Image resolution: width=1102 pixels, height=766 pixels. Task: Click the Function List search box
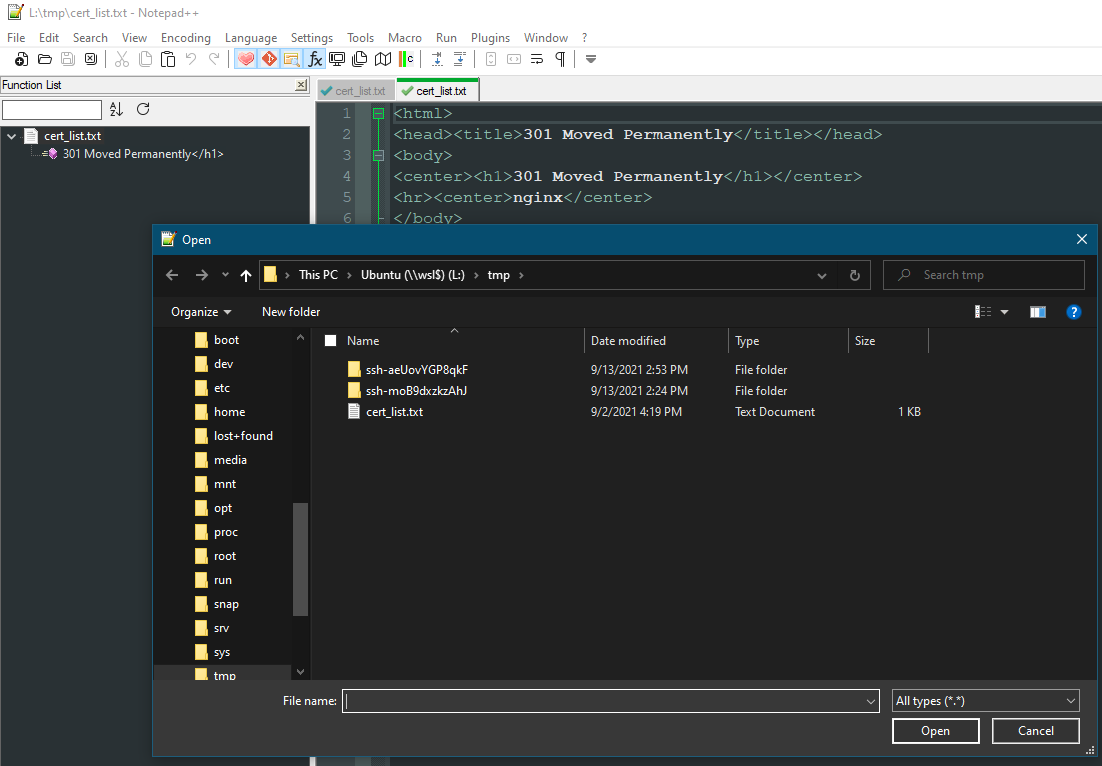point(52,110)
